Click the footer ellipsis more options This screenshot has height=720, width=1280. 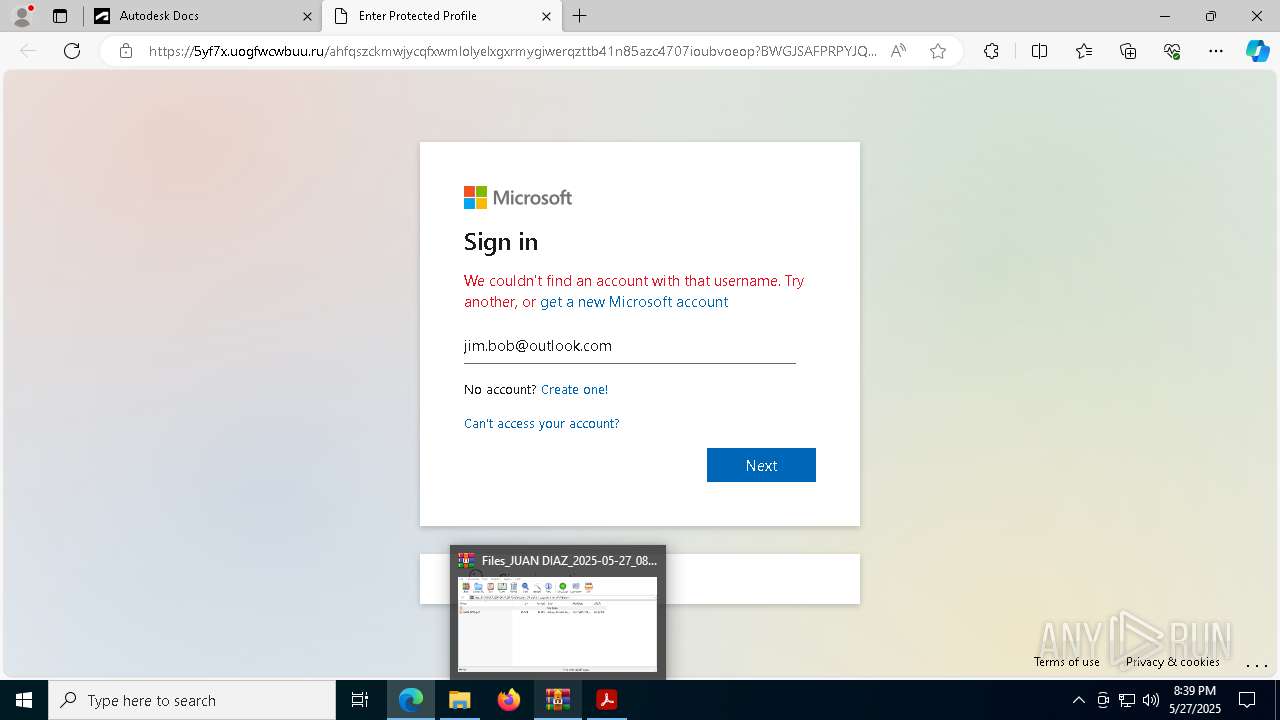click(1257, 665)
